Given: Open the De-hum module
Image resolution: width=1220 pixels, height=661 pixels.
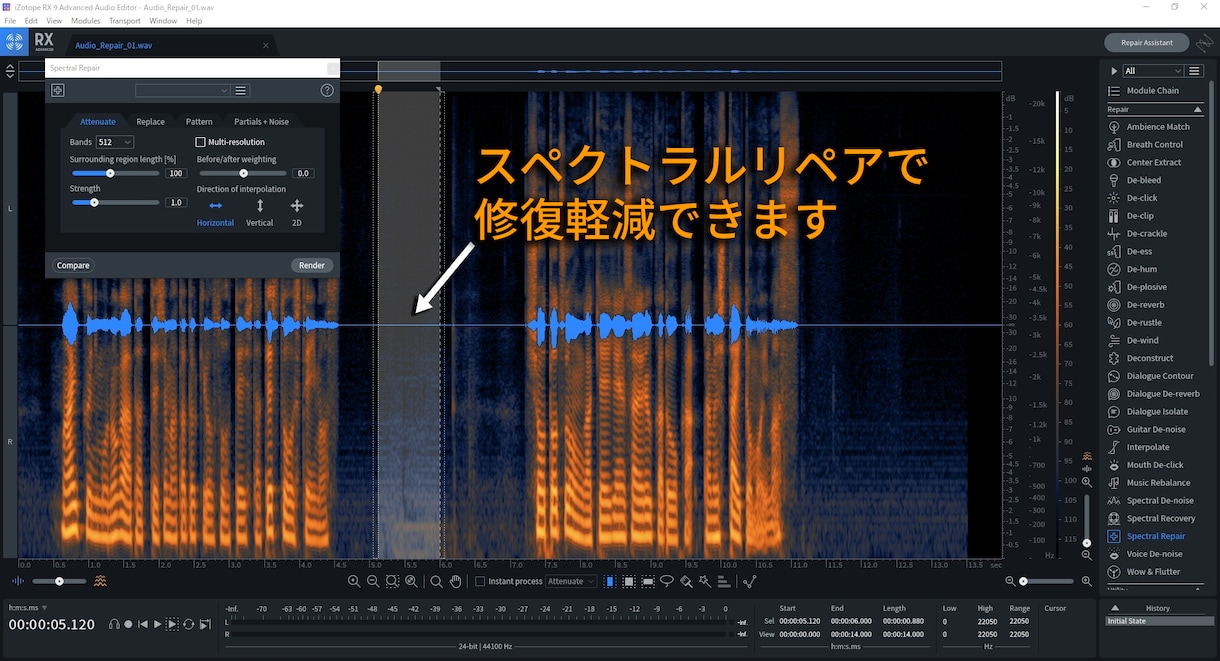Looking at the screenshot, I should tap(1155, 269).
